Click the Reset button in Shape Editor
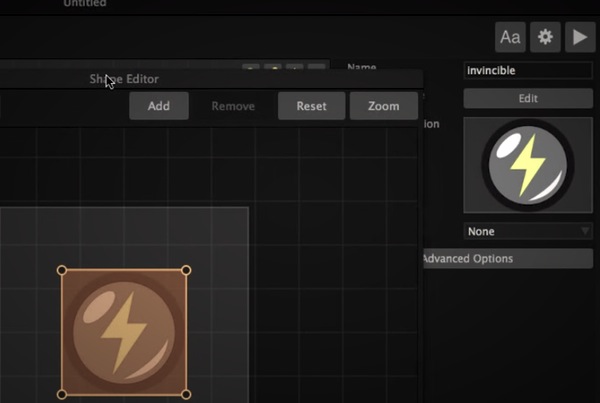Viewport: 600px width, 403px height. (x=311, y=106)
